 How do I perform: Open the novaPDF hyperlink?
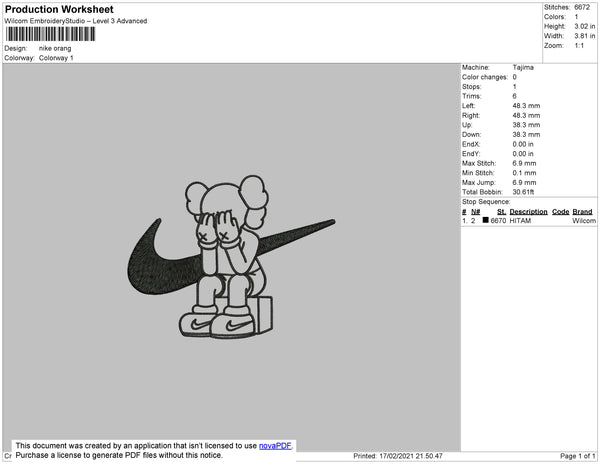[x=275, y=446]
